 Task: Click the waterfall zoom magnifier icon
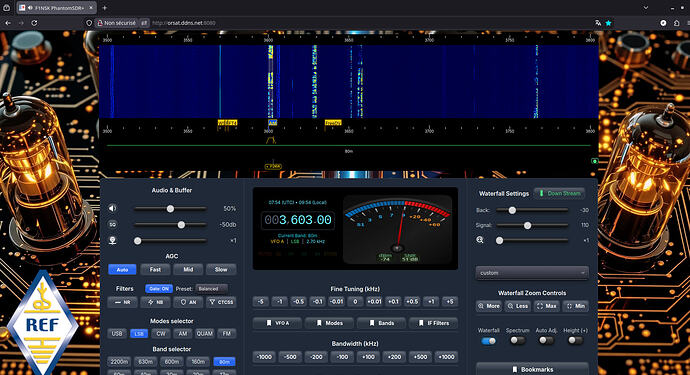pos(480,240)
